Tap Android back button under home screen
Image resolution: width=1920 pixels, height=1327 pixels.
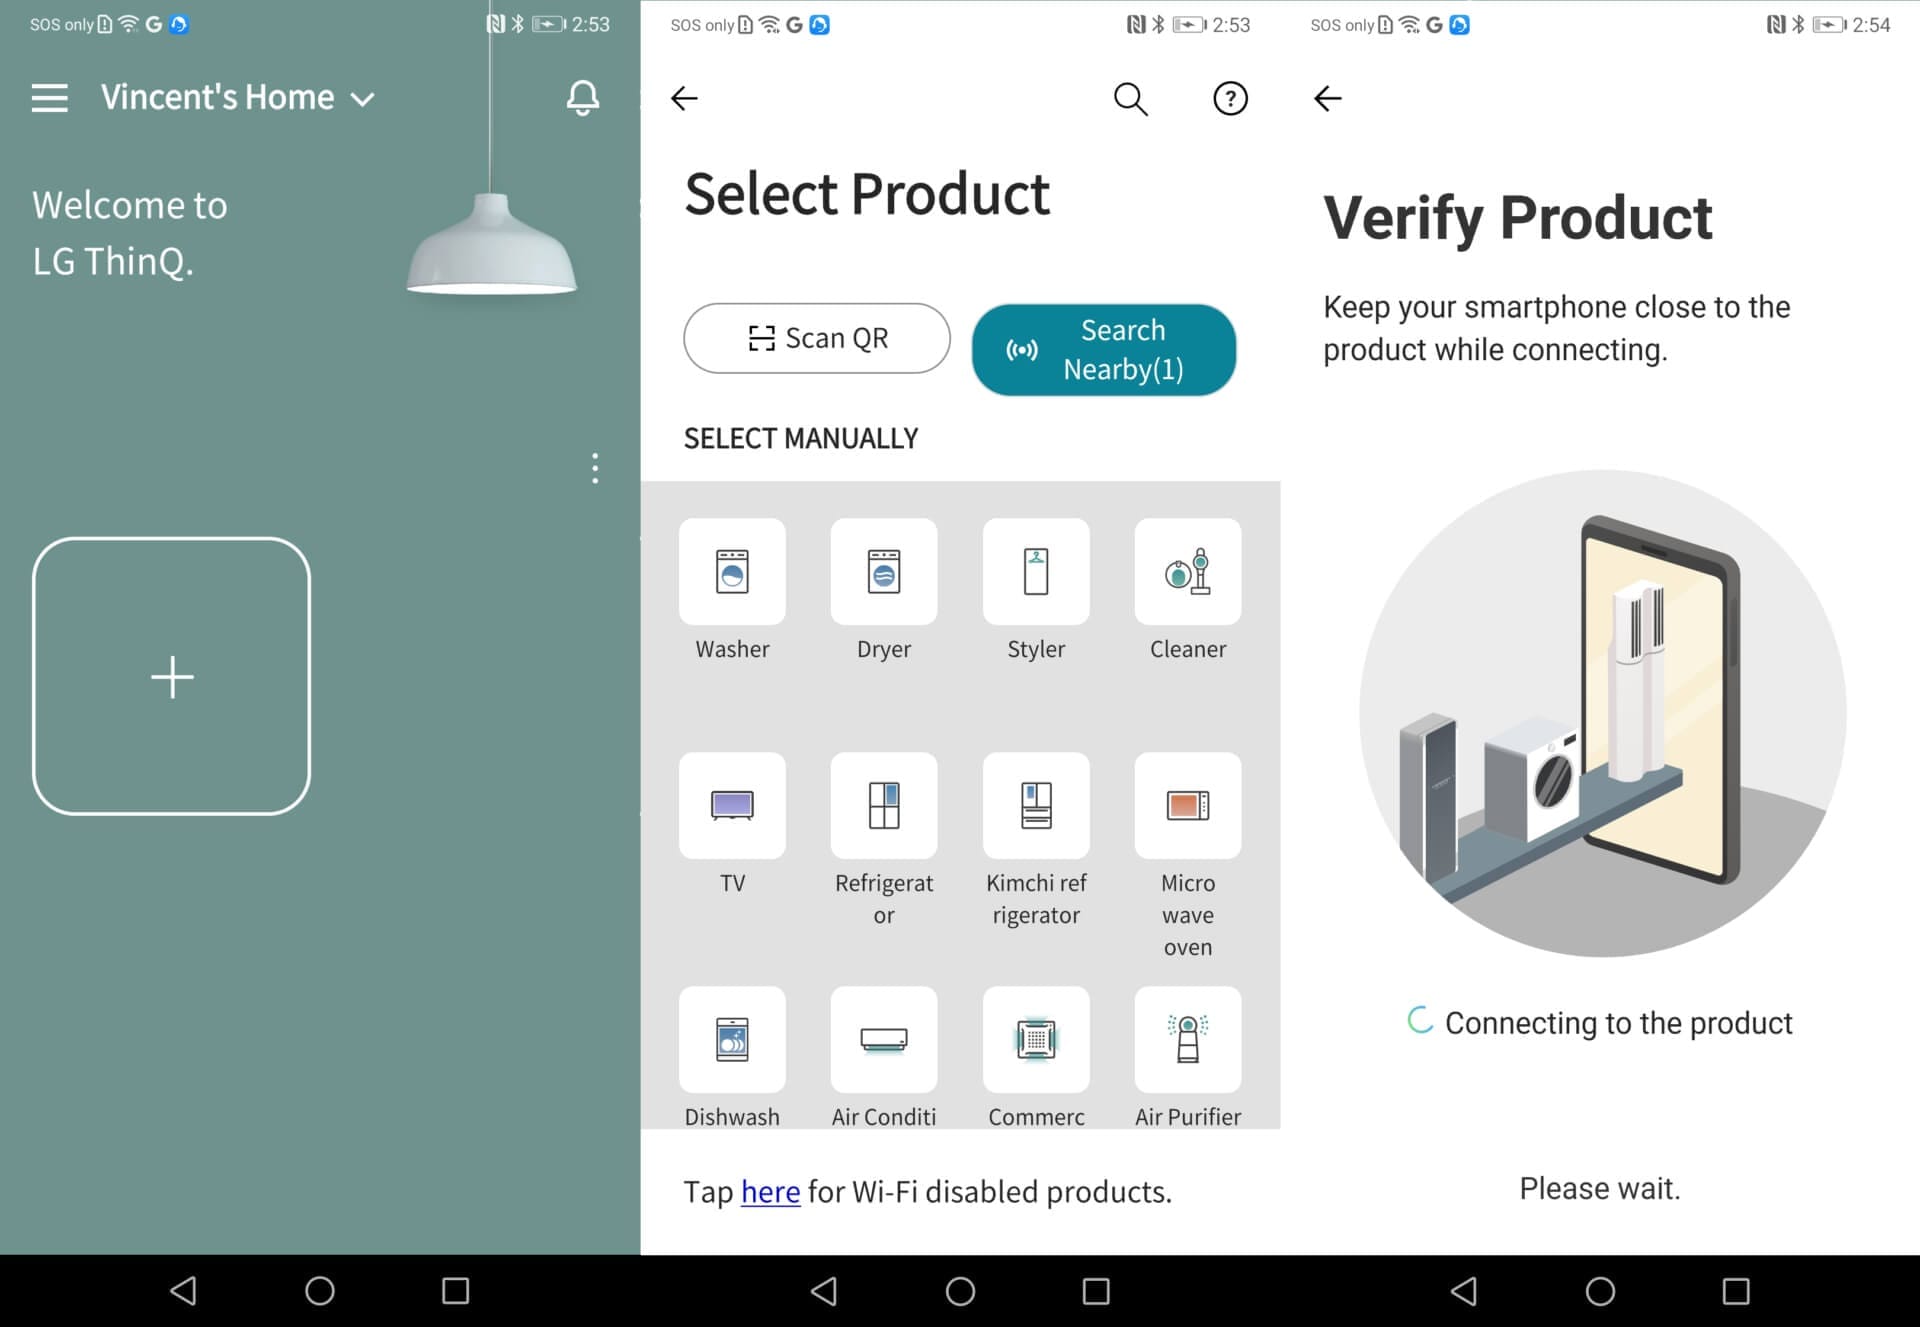(x=183, y=1291)
